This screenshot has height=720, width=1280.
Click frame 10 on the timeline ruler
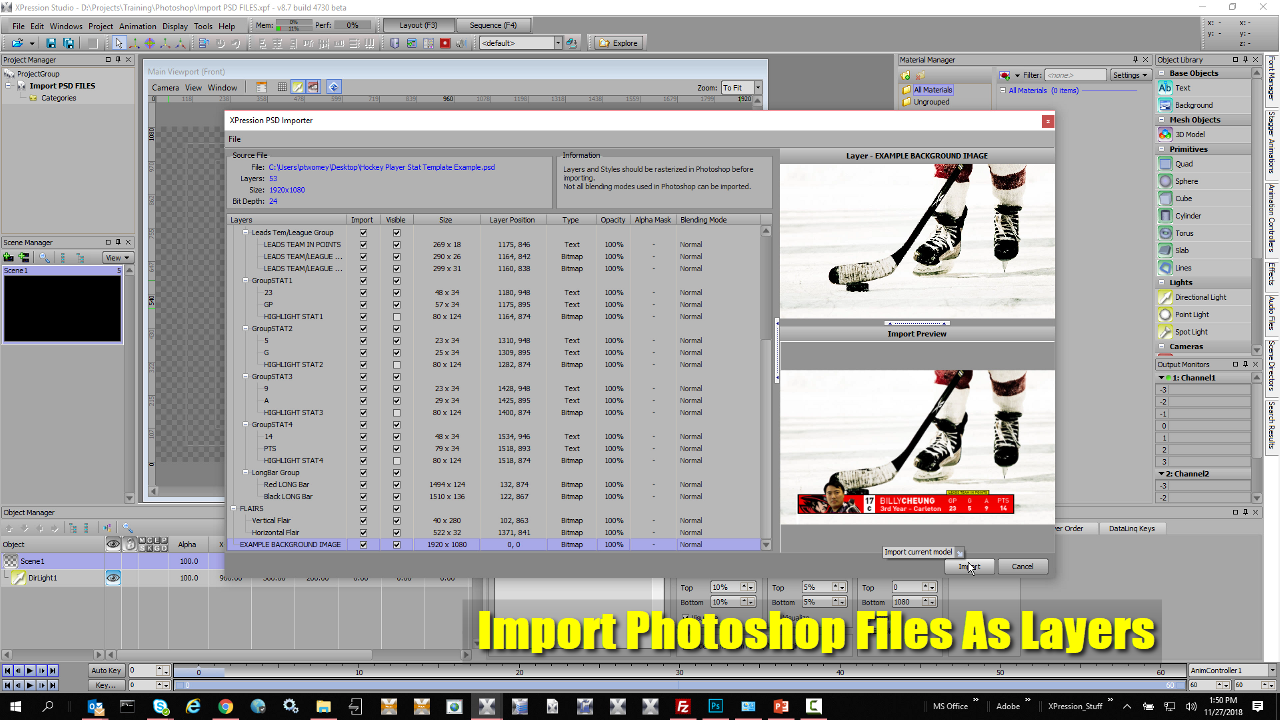[359, 672]
